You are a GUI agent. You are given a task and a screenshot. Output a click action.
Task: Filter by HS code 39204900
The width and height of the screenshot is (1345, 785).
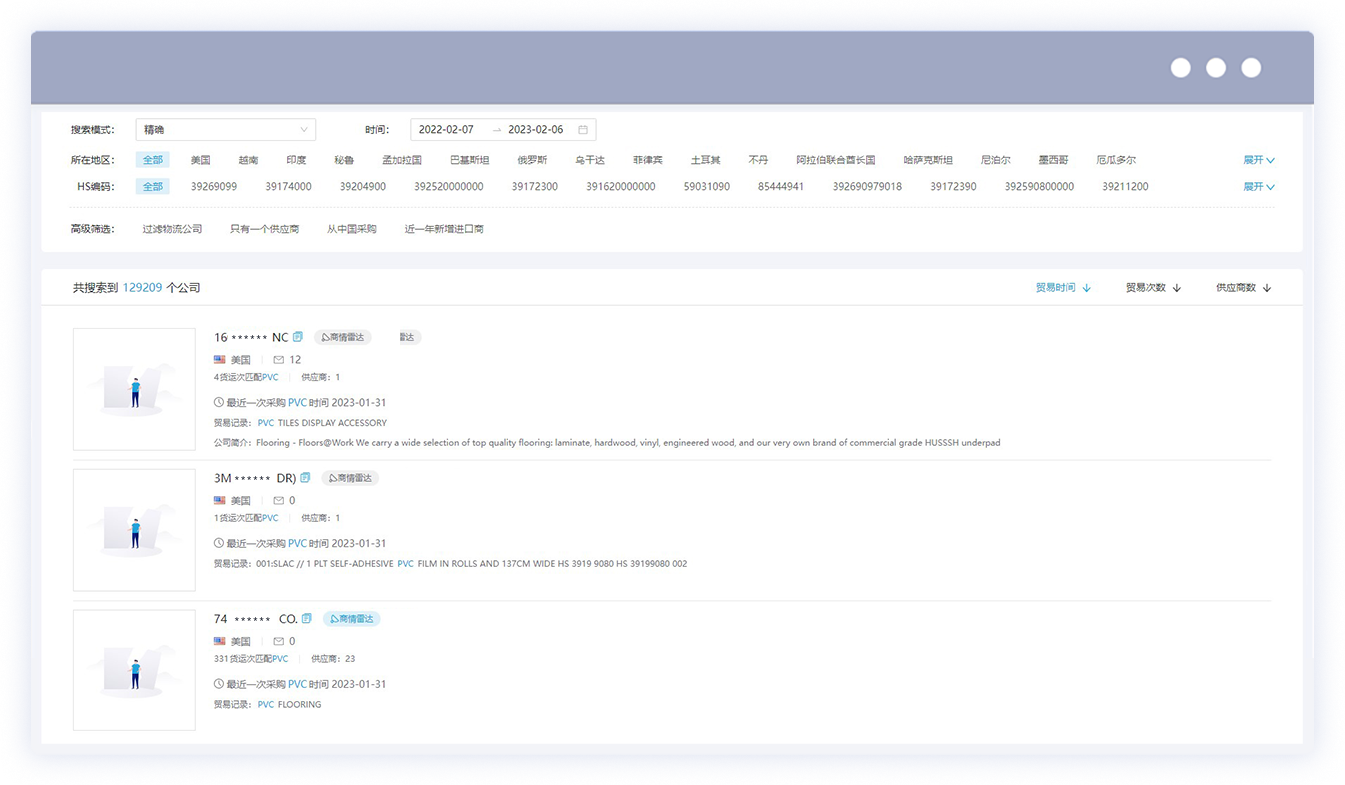[363, 186]
